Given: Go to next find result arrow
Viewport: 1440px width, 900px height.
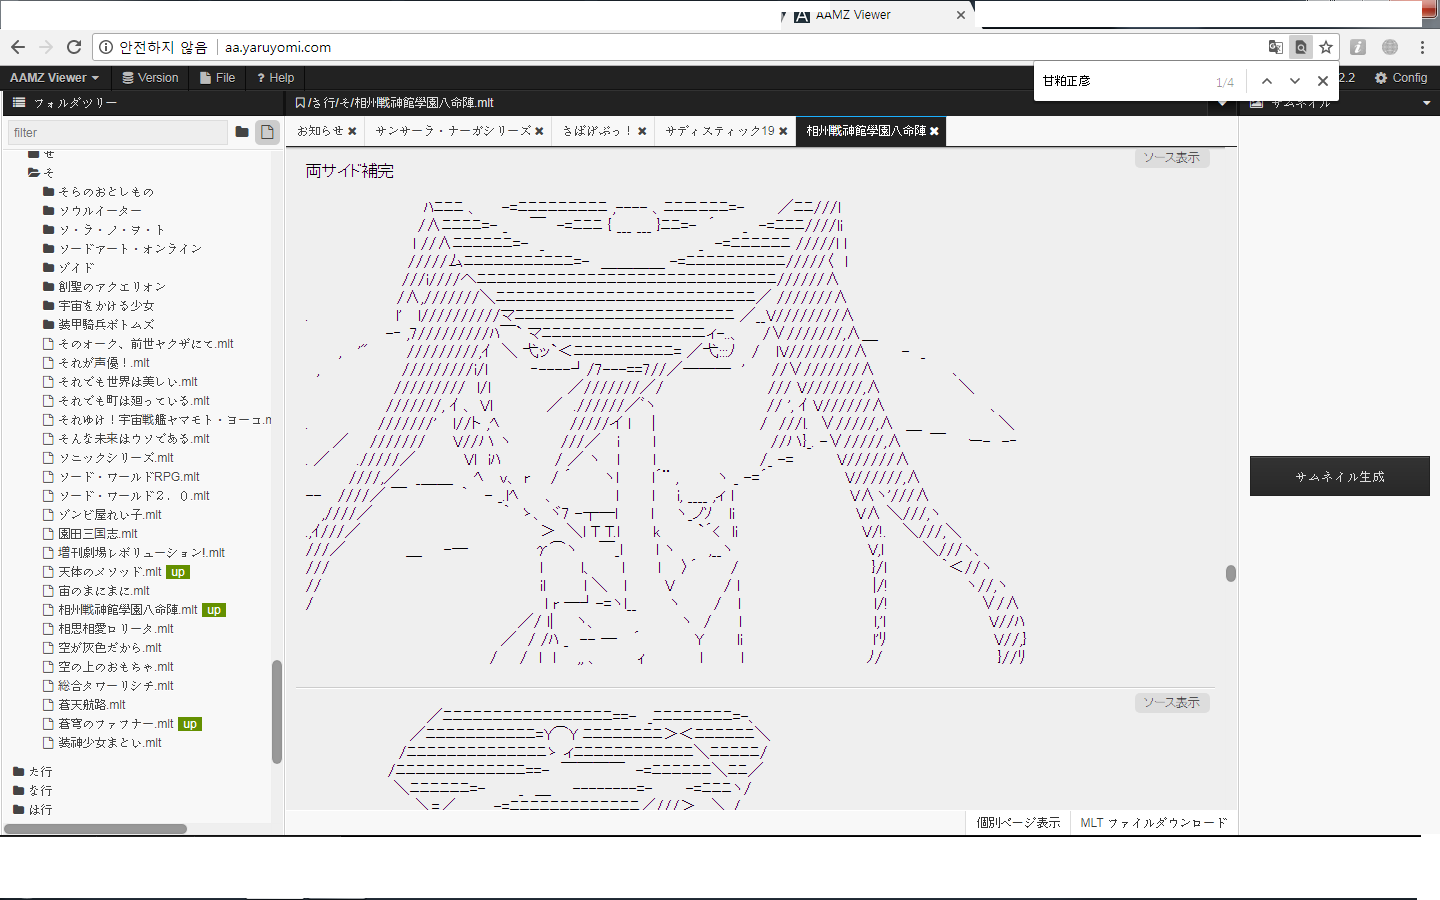Looking at the screenshot, I should pos(1295,81).
